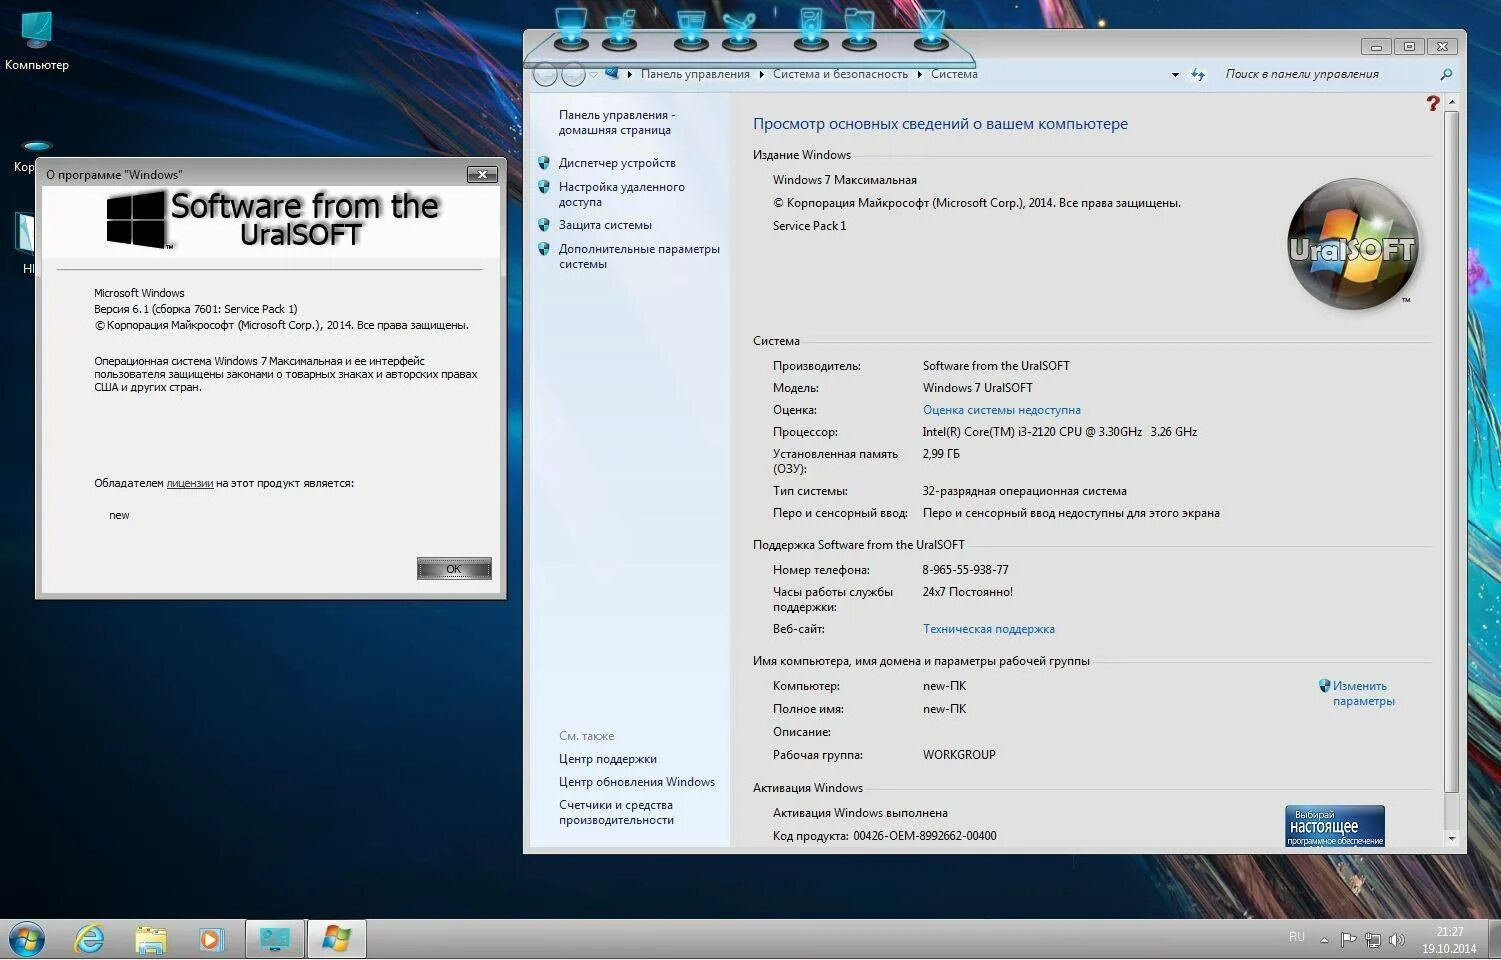Click Windows 7 Максимальная edition text
This screenshot has width=1501, height=960.
tap(844, 180)
